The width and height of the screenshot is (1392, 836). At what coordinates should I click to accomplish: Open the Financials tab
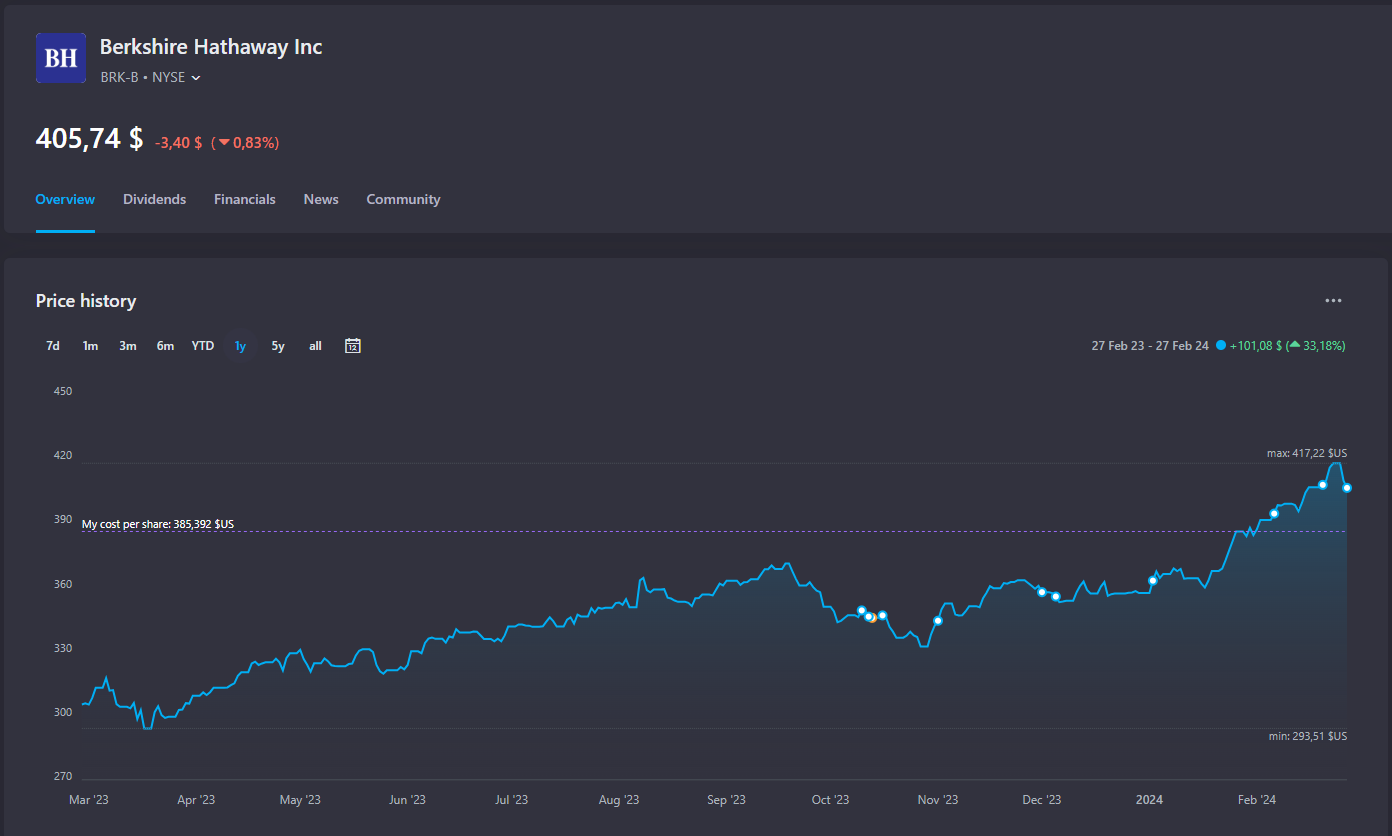coord(245,199)
